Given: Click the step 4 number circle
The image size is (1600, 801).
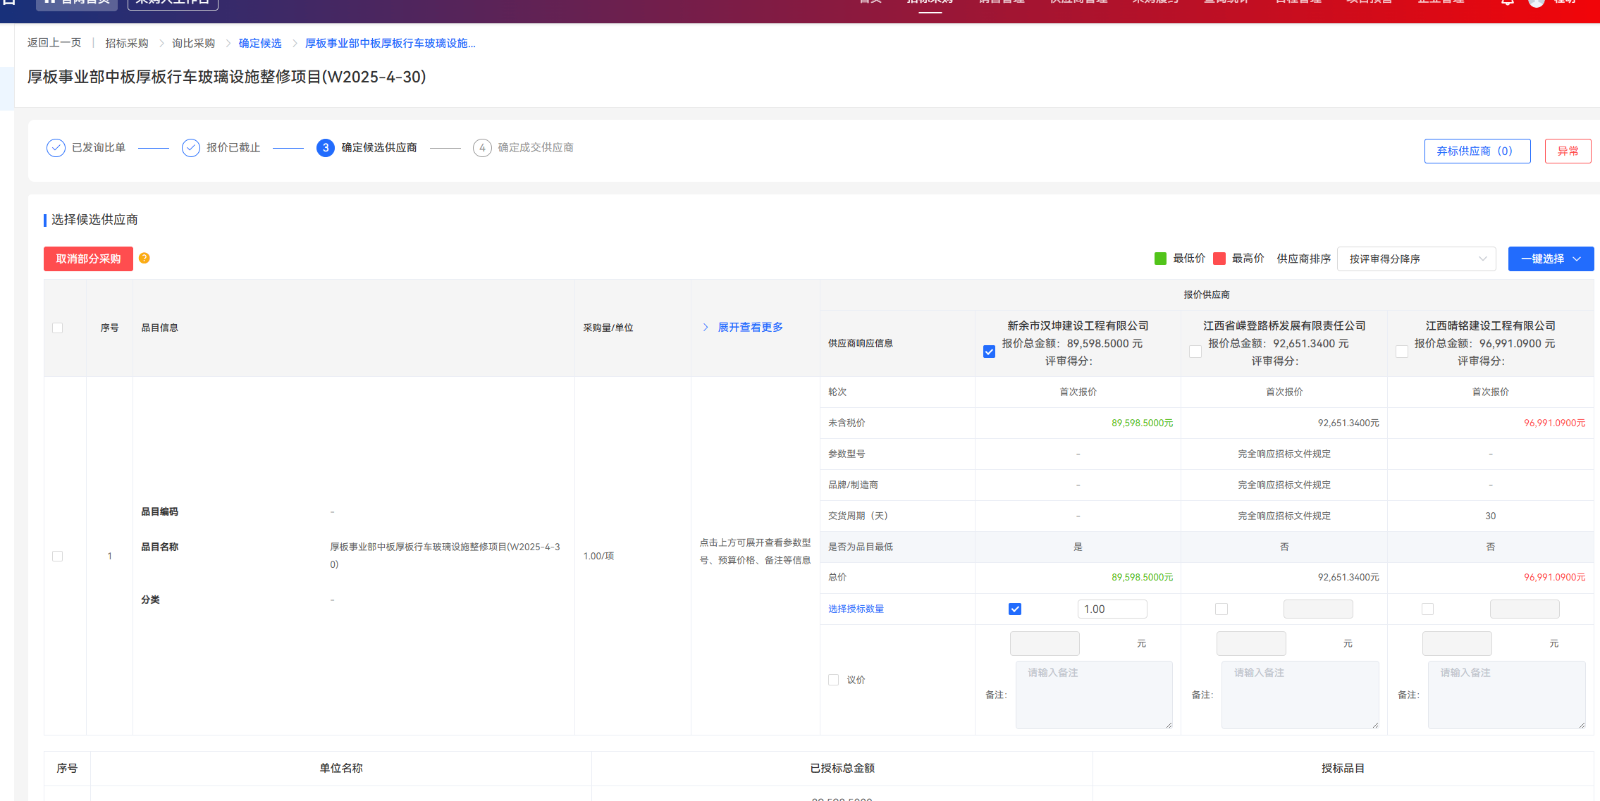Looking at the screenshot, I should click(x=482, y=148).
